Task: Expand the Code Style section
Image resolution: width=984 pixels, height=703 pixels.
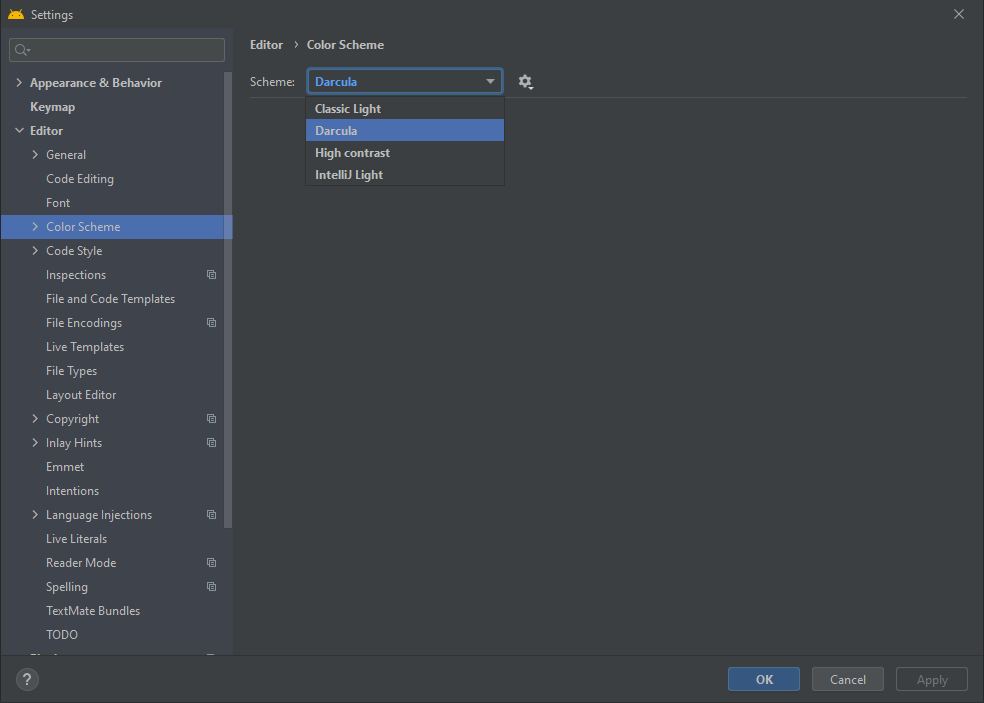Action: pos(33,250)
